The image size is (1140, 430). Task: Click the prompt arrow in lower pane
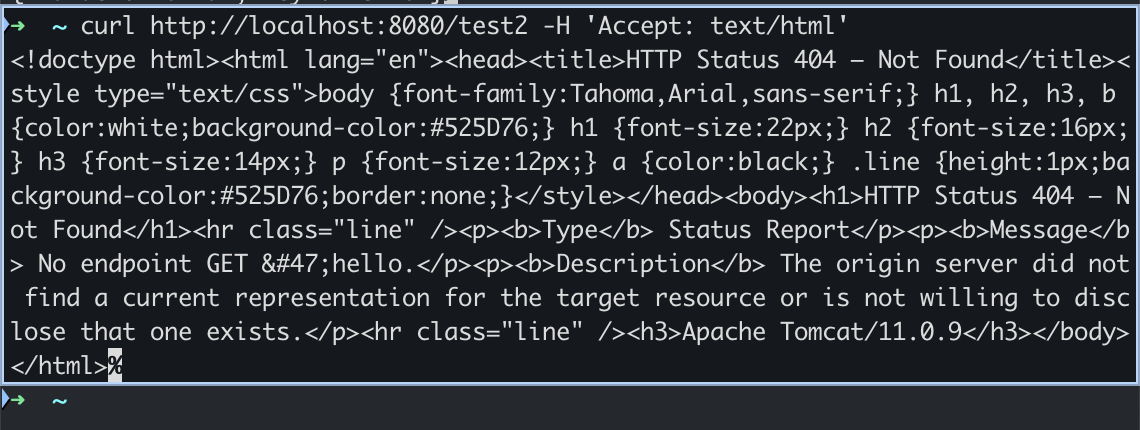pos(16,401)
